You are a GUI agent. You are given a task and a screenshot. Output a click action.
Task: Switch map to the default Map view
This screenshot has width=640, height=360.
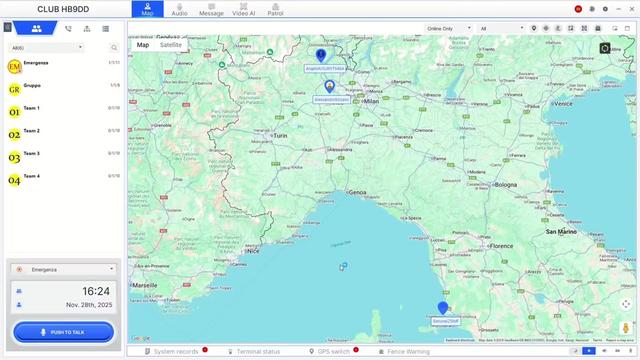[x=143, y=45]
